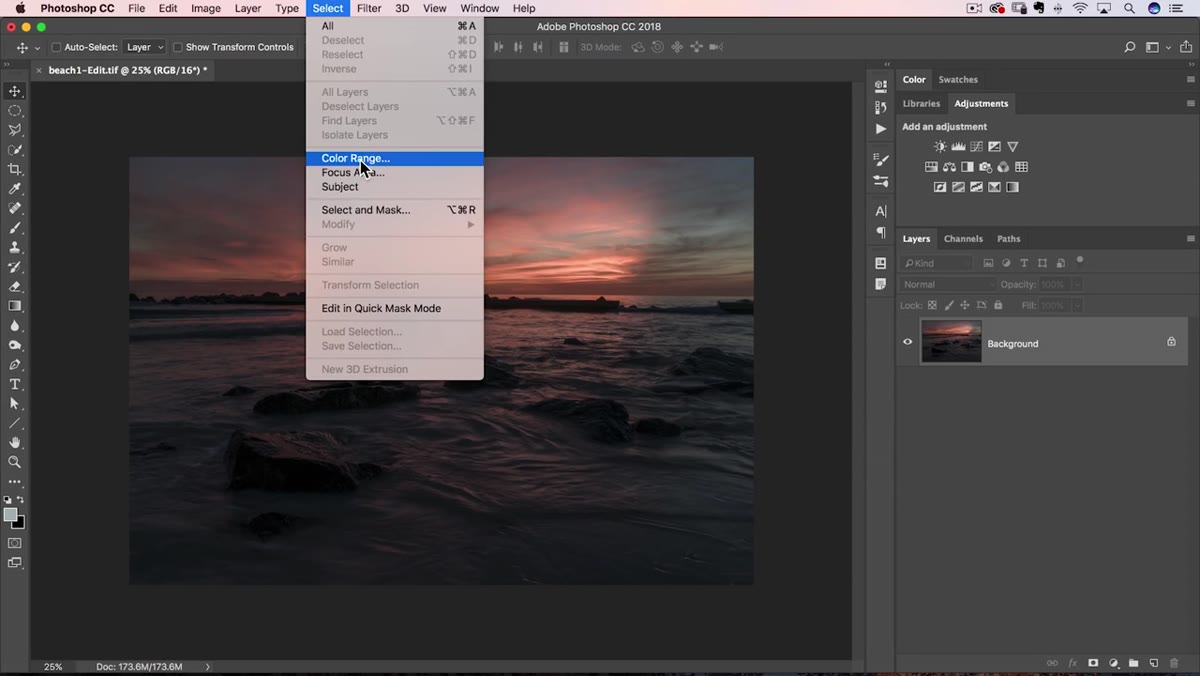The height and width of the screenshot is (676, 1200).
Task: Enable the Auto-Select checkbox
Action: (56, 47)
